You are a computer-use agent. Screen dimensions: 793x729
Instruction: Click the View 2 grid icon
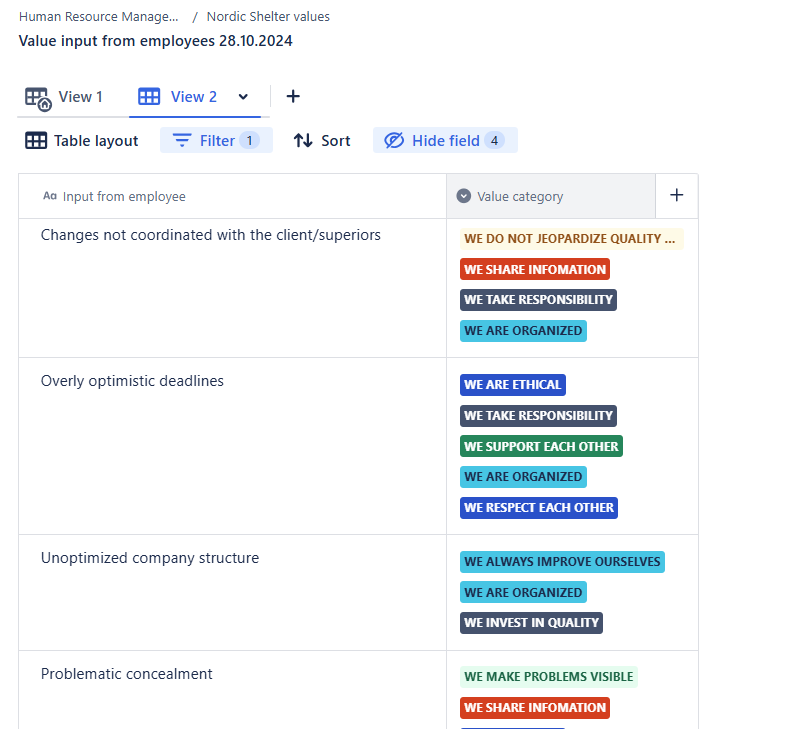tap(149, 97)
